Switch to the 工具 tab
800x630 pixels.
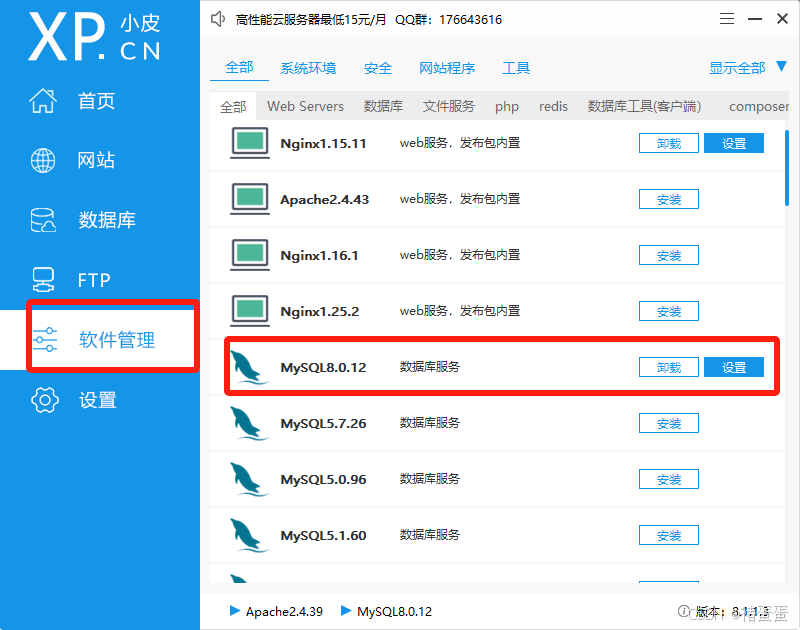pyautogui.click(x=516, y=68)
